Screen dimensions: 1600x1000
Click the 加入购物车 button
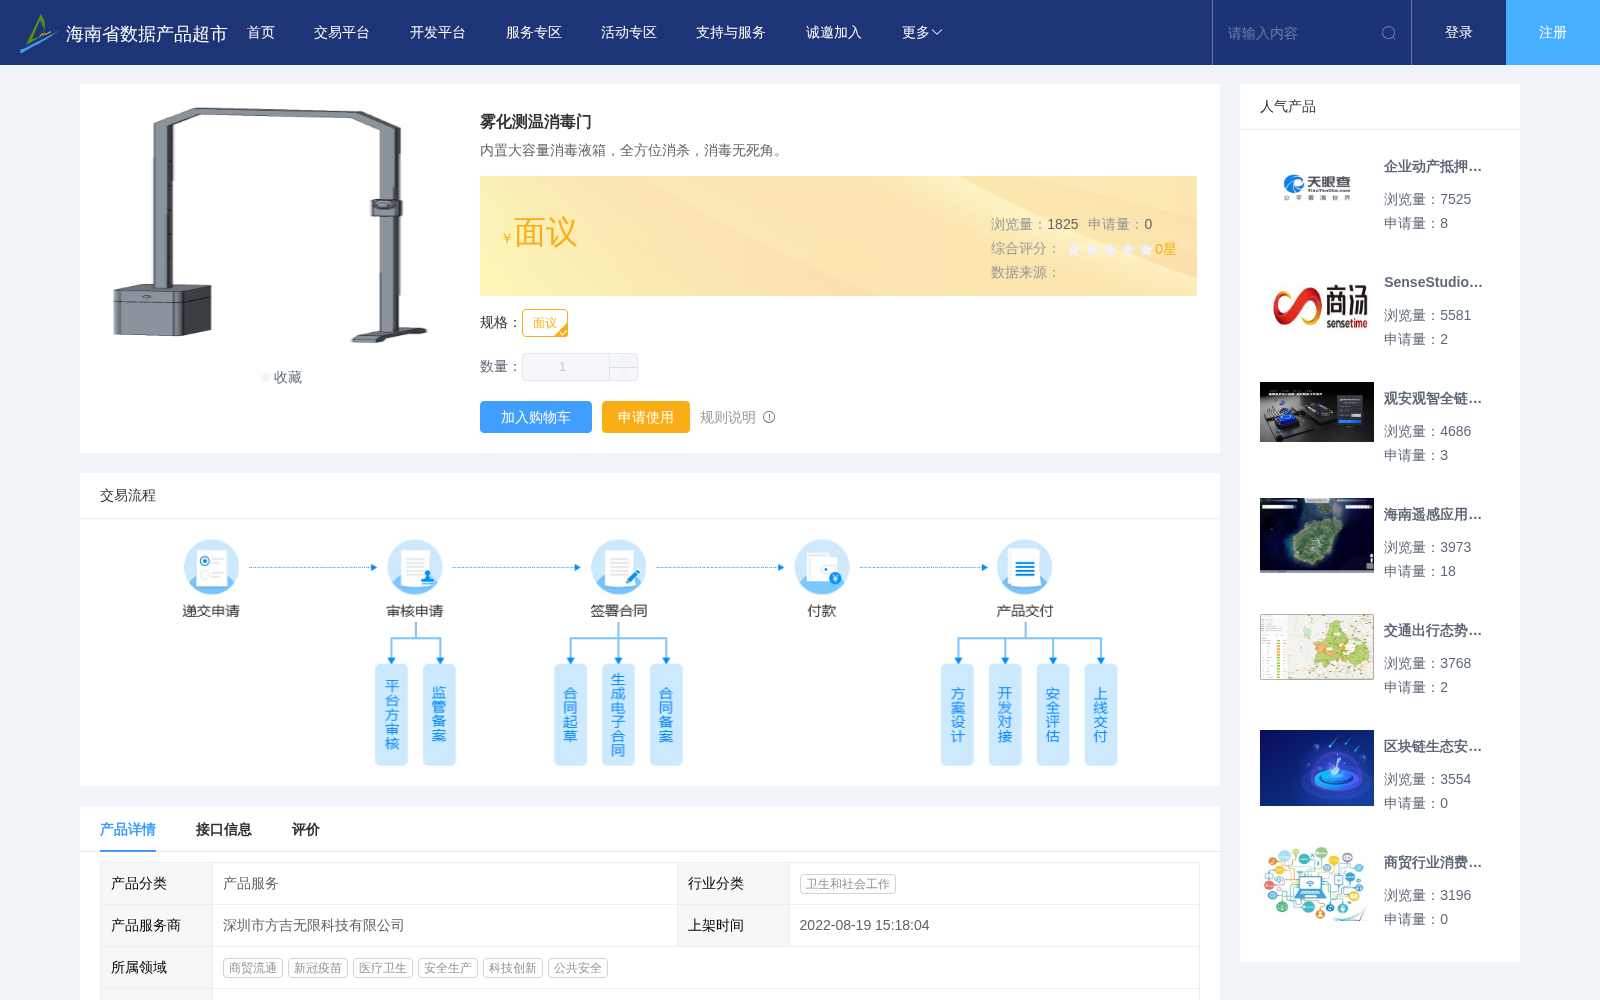pos(536,417)
